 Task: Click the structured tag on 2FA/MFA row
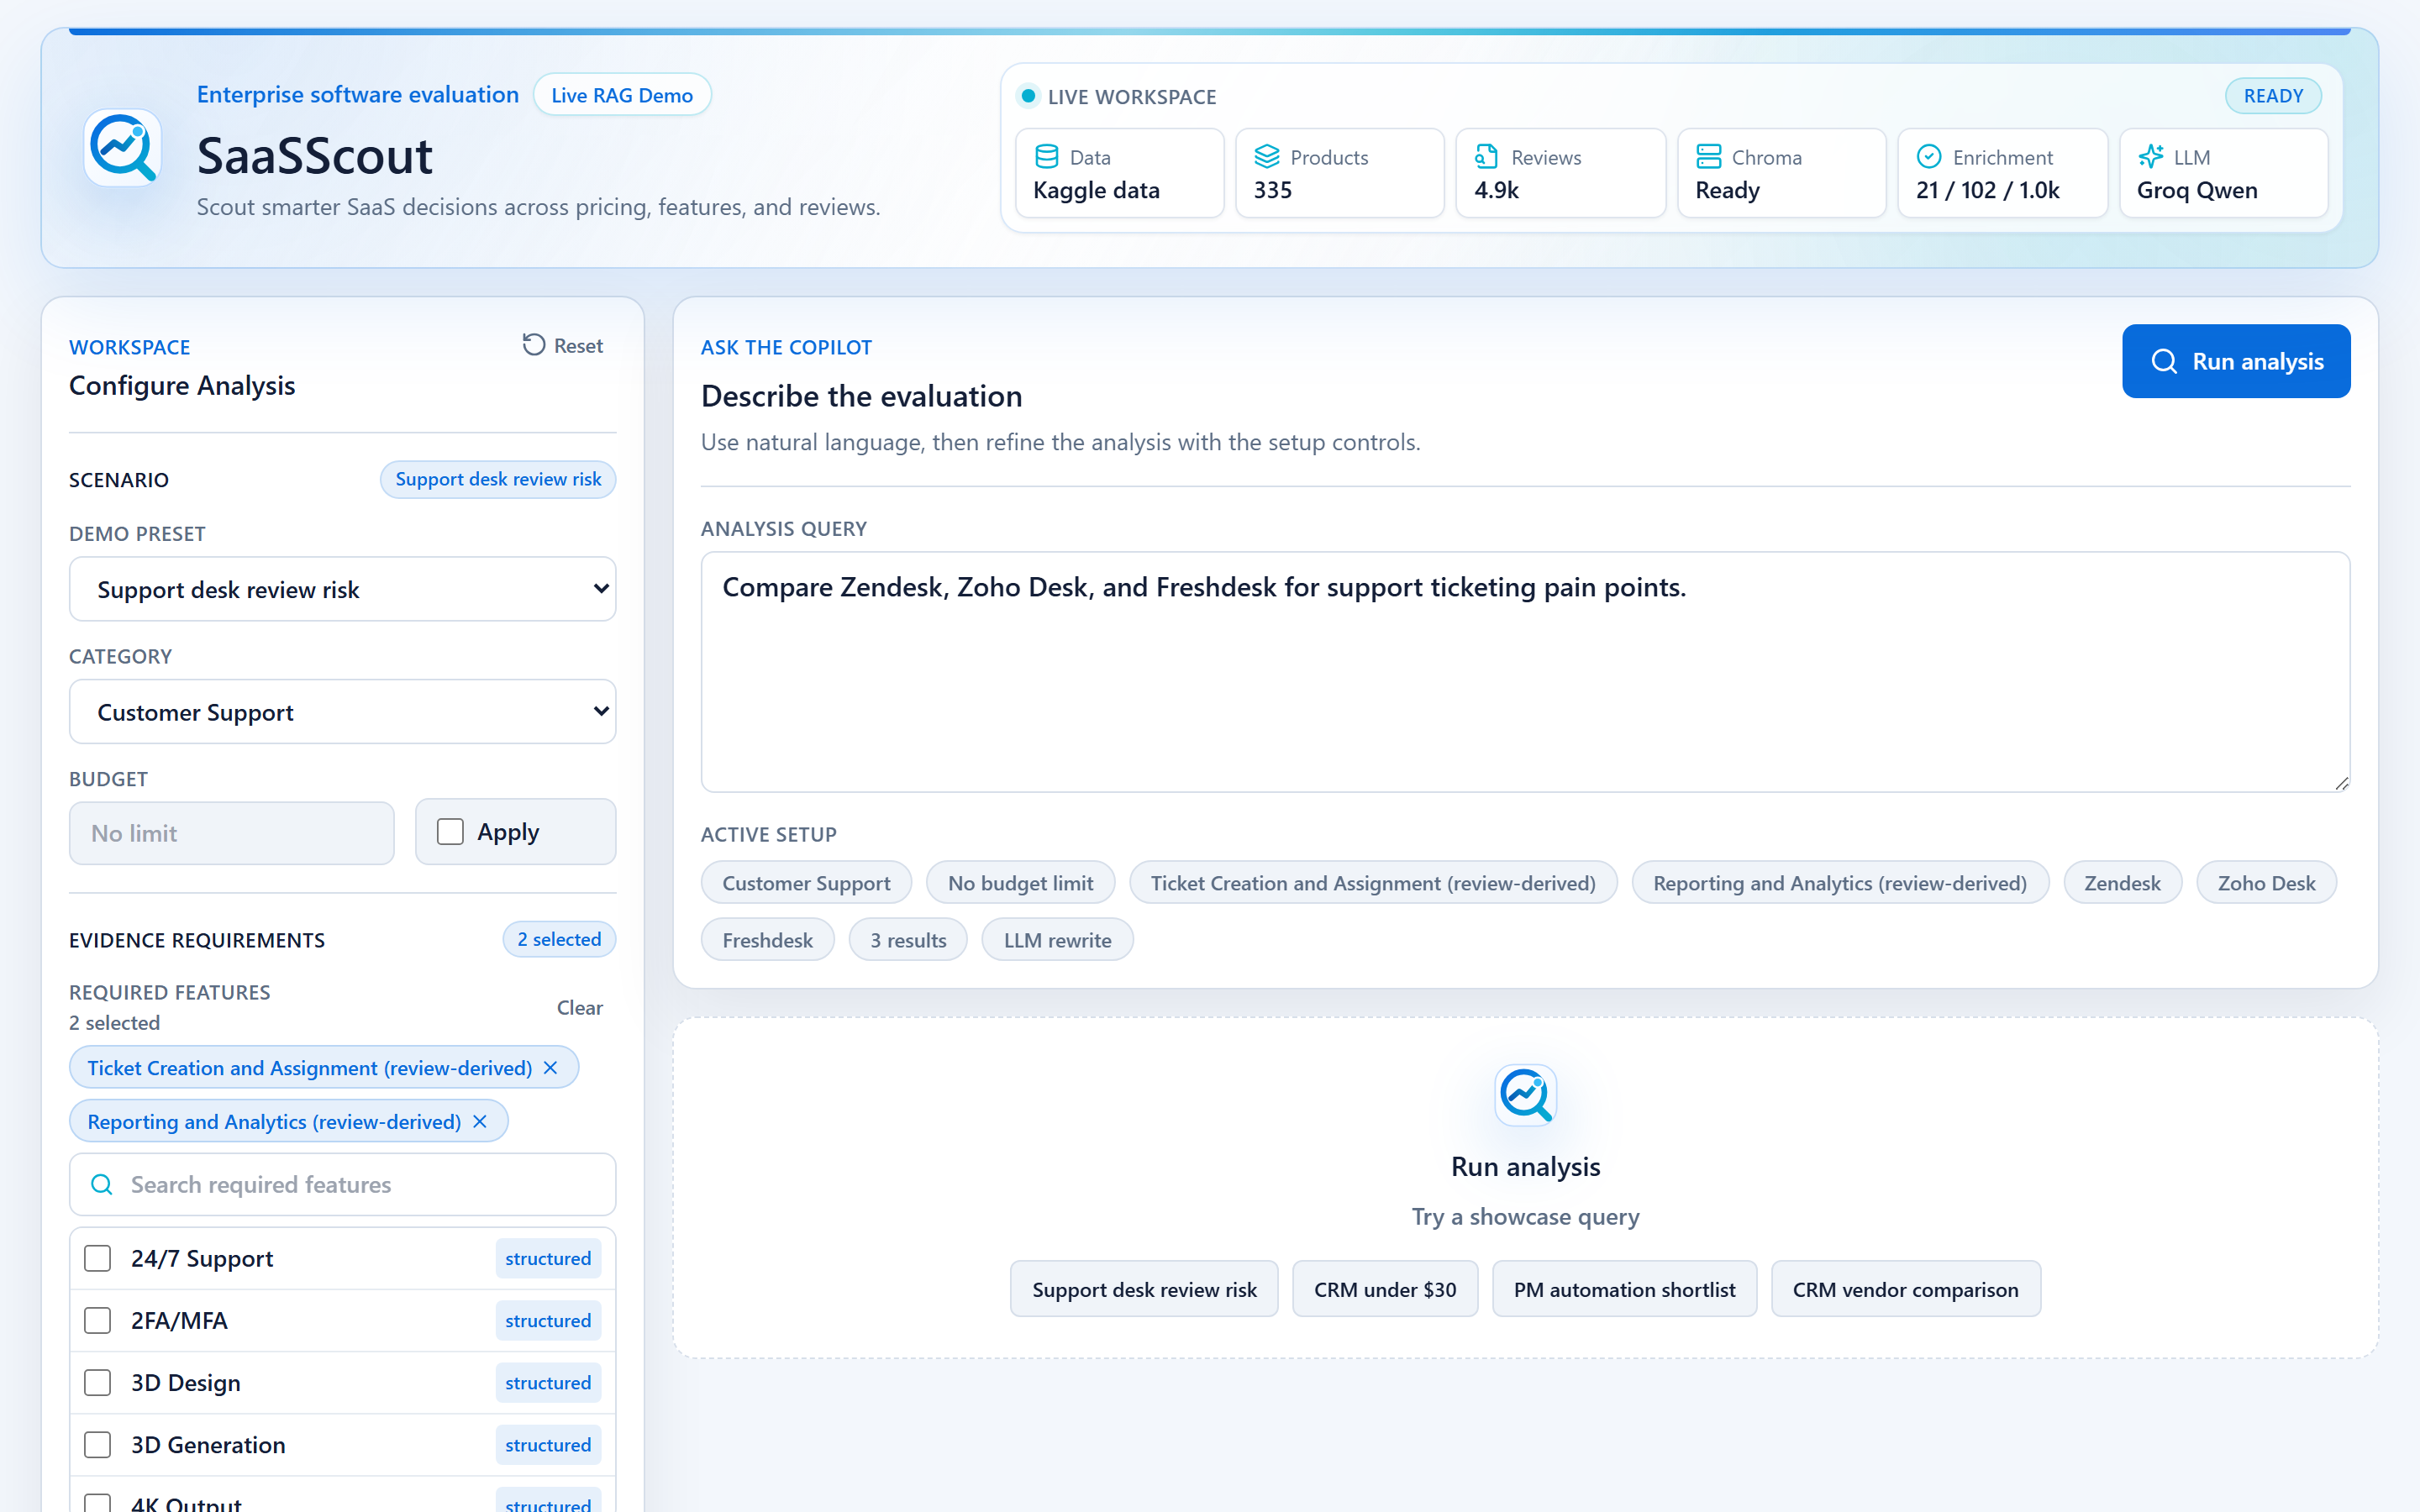point(548,1321)
